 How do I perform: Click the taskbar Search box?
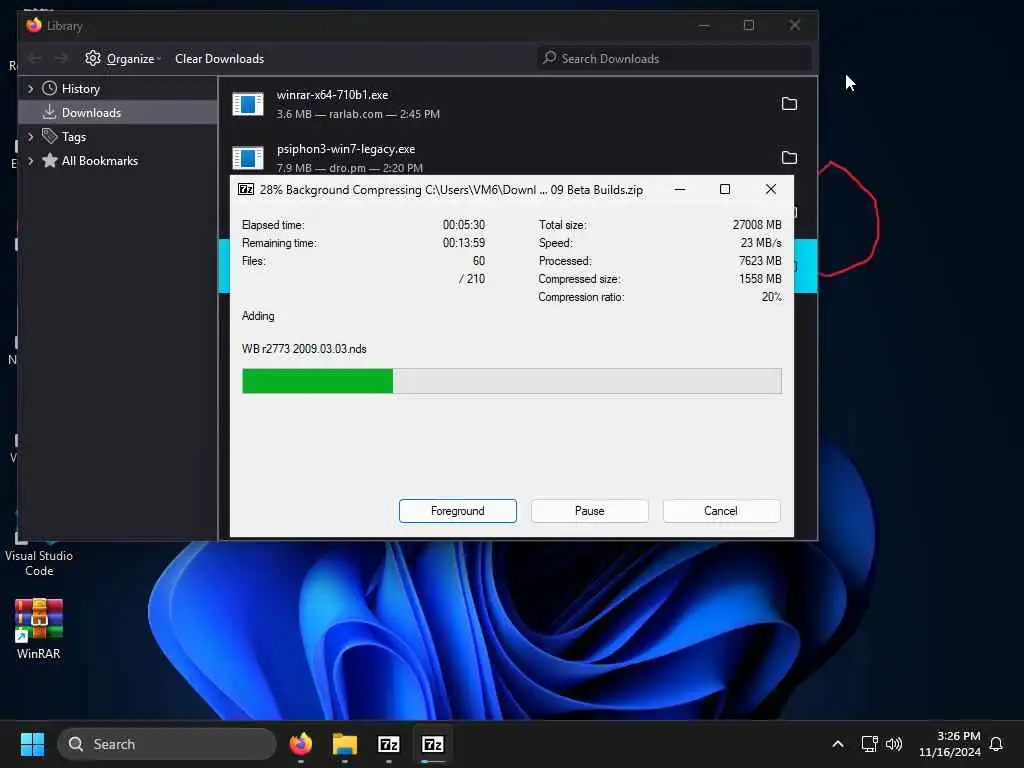(x=167, y=744)
